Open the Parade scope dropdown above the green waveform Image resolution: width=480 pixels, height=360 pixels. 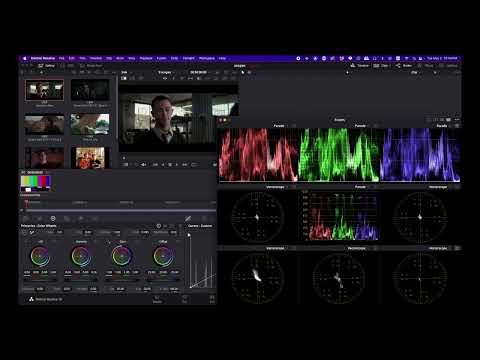tap(363, 126)
